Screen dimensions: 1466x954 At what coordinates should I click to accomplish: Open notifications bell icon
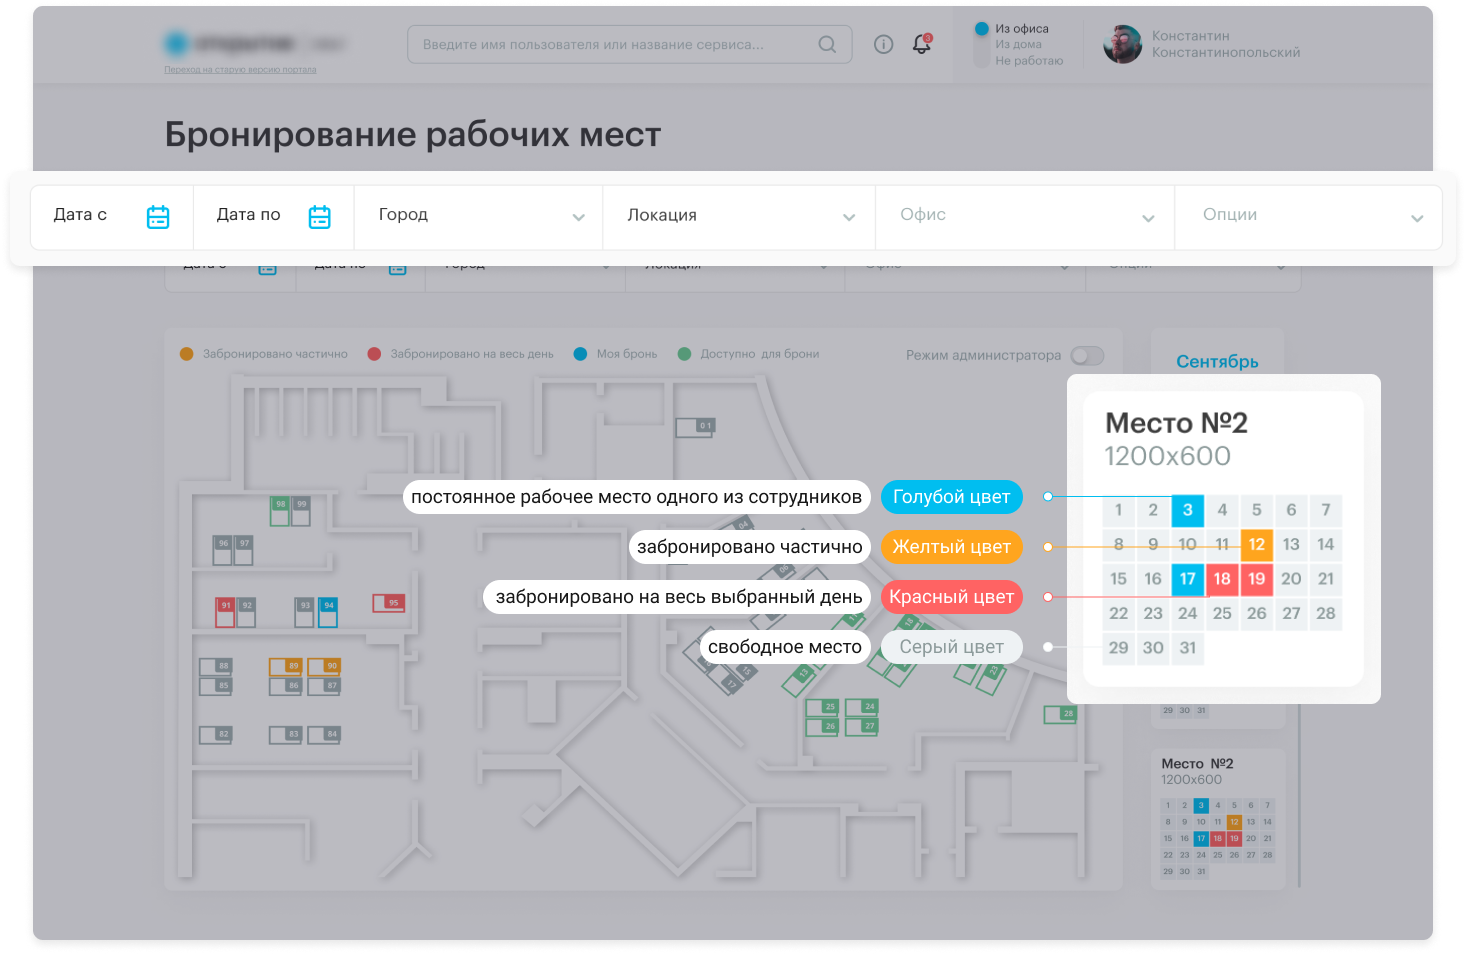pos(921,45)
